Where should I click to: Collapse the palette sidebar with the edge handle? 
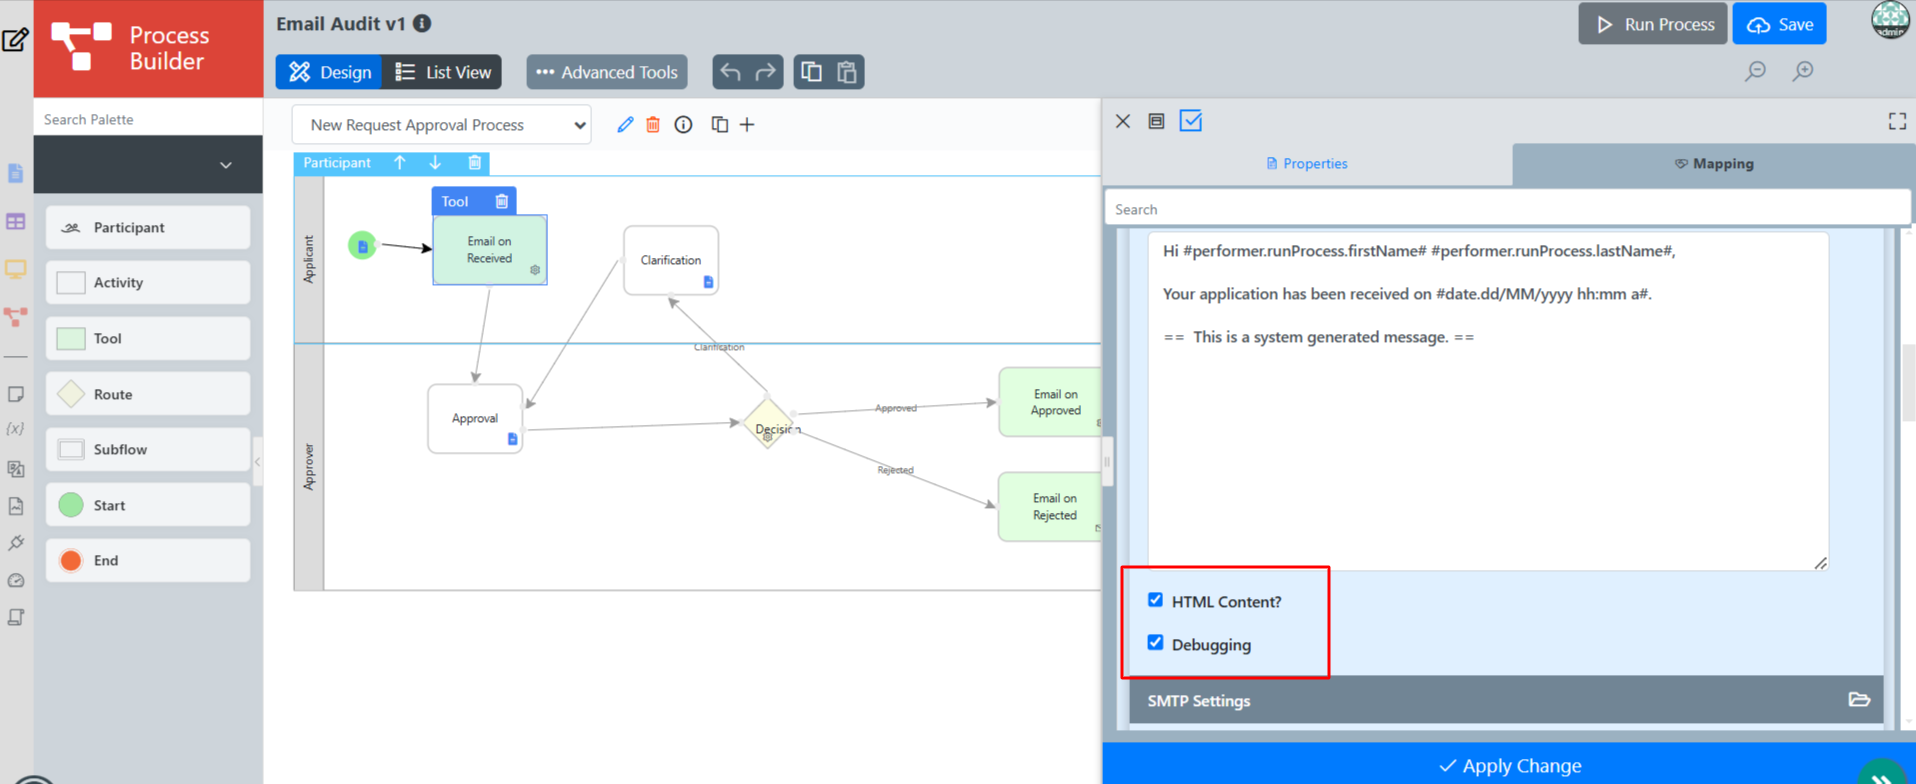point(257,462)
